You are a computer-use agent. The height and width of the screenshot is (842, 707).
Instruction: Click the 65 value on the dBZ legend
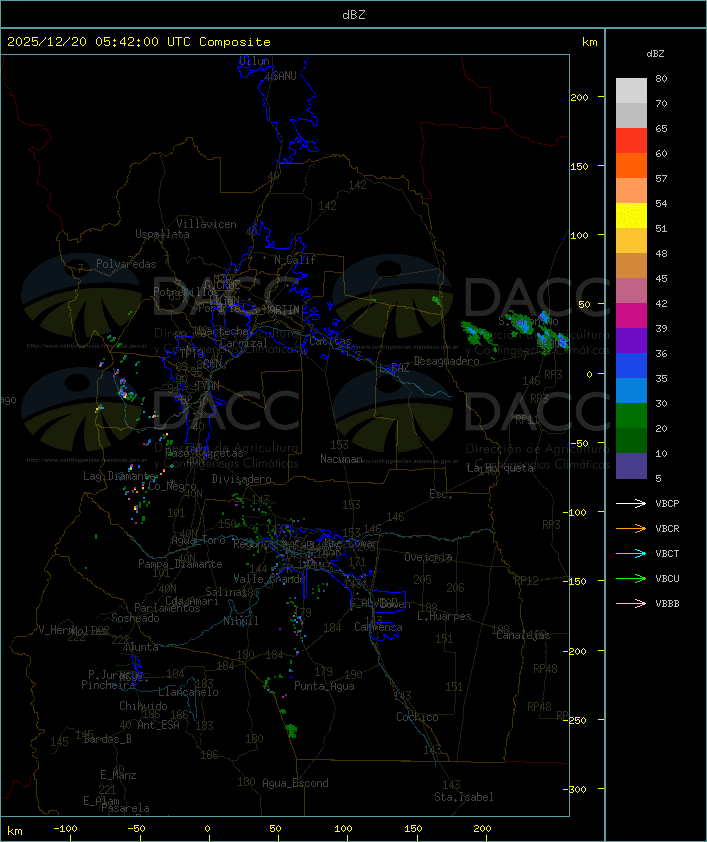[661, 128]
